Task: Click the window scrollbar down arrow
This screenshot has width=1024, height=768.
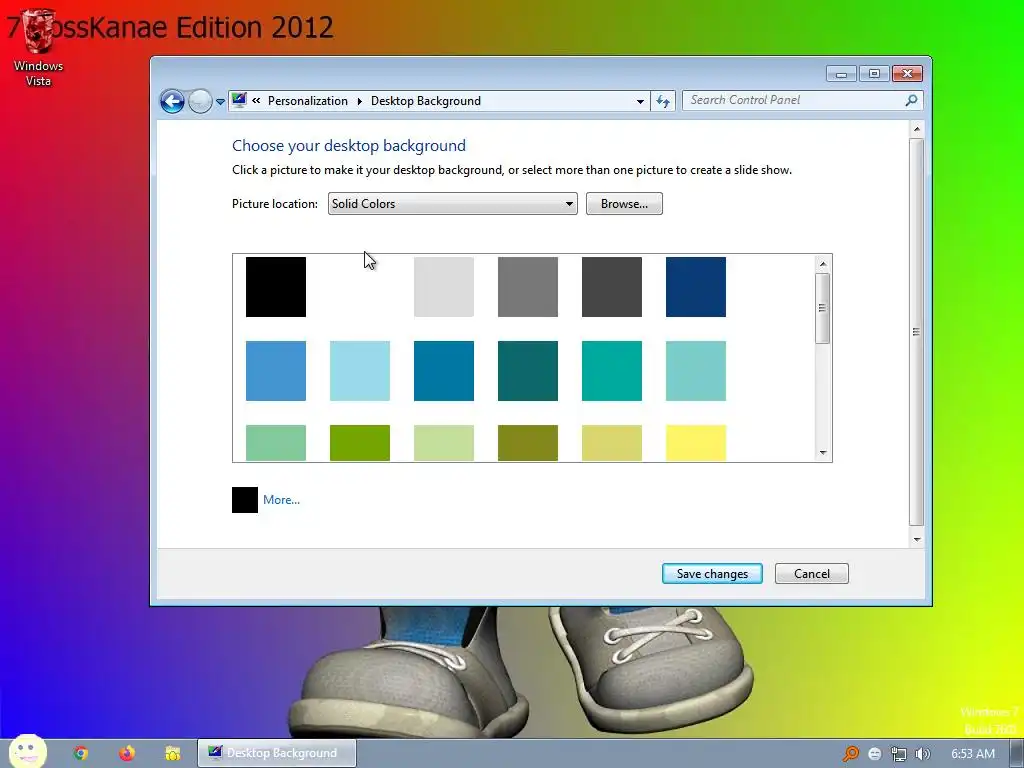Action: (917, 539)
